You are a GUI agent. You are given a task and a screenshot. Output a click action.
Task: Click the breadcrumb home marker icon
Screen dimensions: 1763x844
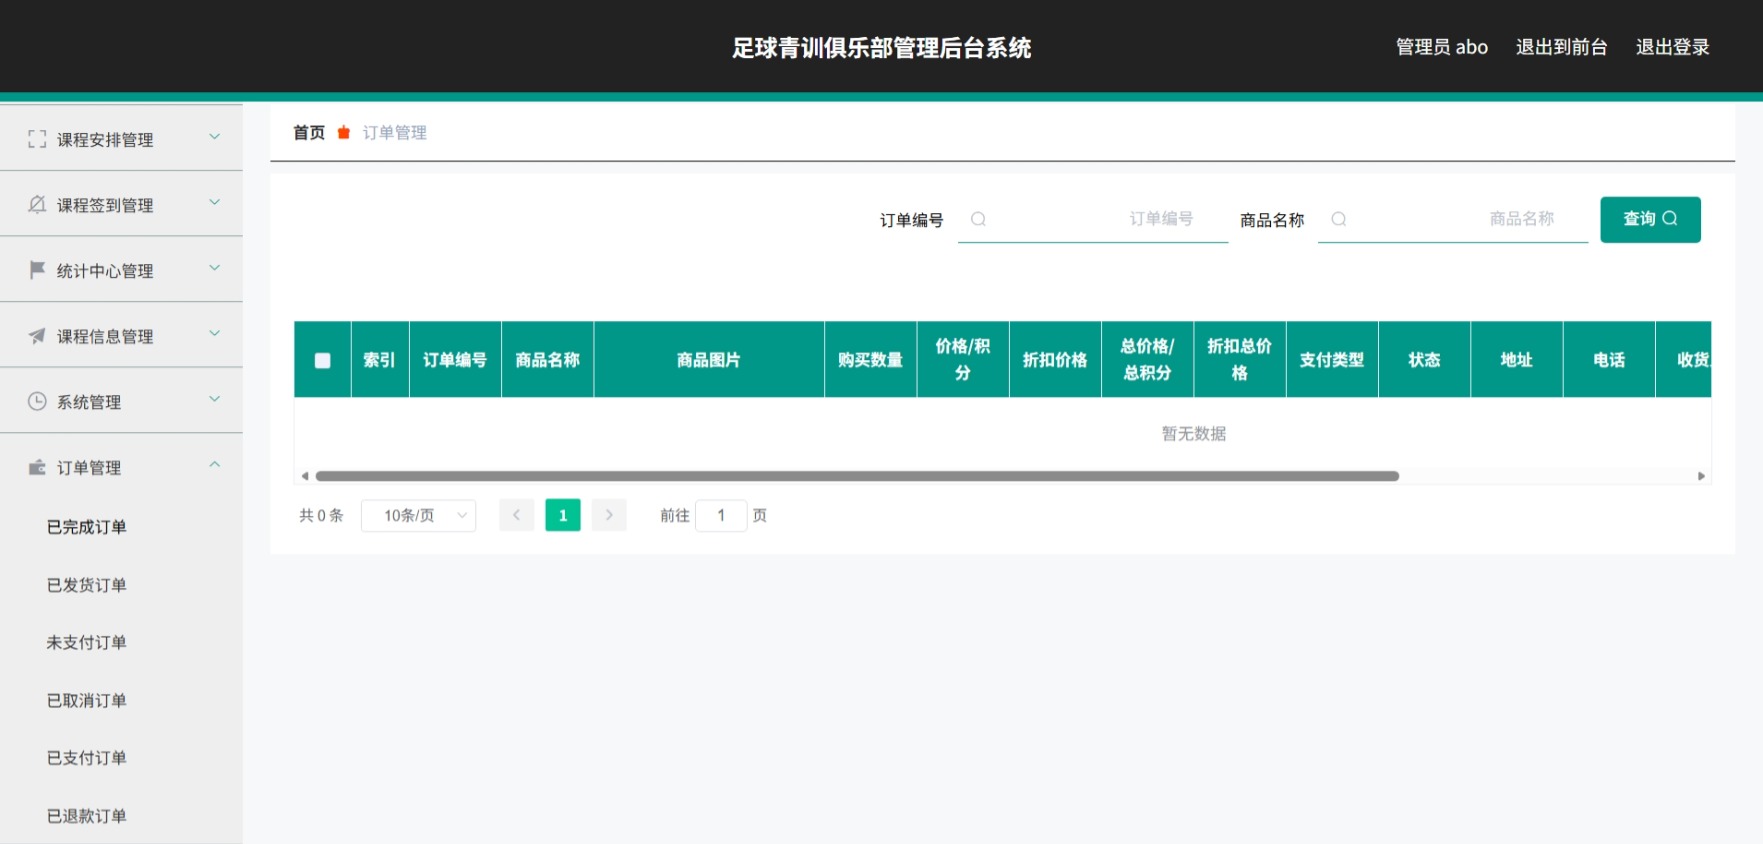point(344,132)
